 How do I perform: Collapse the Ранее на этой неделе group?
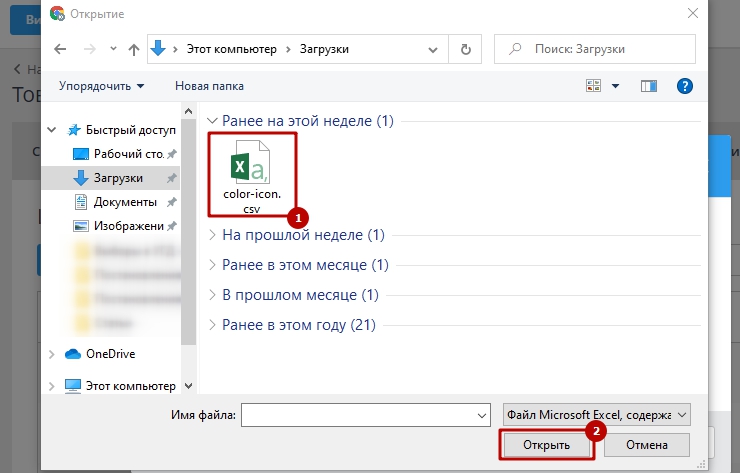tap(211, 121)
